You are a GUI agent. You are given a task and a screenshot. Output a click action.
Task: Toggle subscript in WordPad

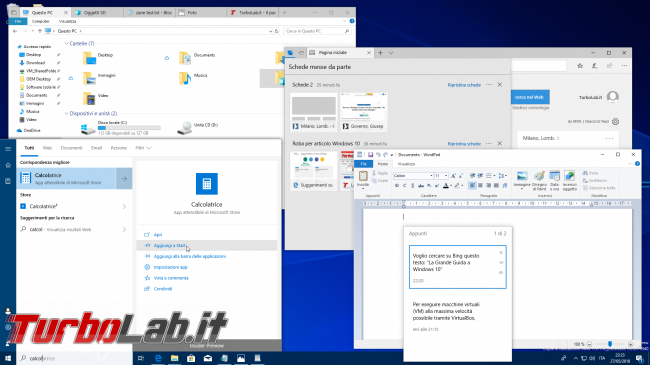click(429, 185)
